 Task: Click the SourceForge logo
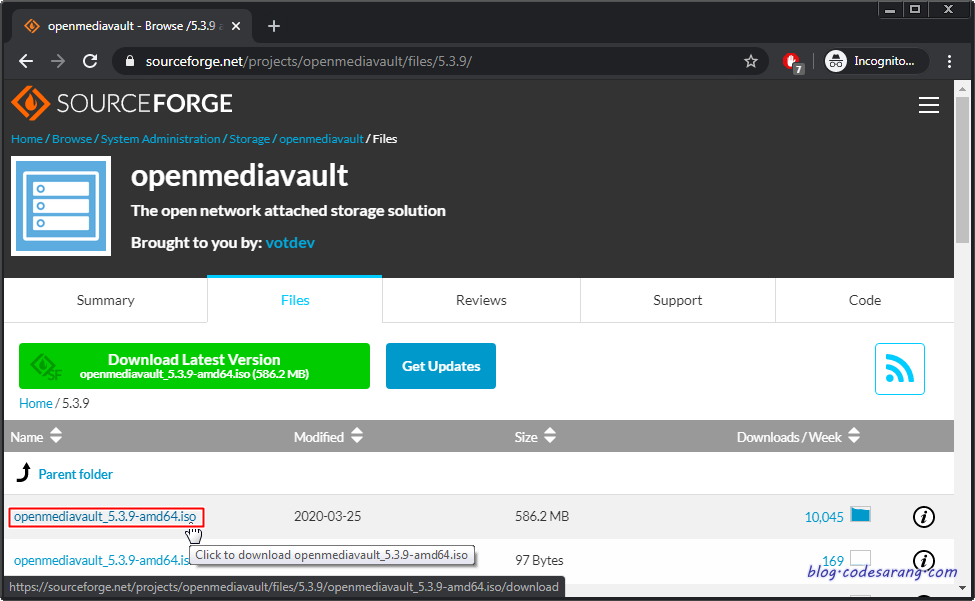[x=122, y=103]
